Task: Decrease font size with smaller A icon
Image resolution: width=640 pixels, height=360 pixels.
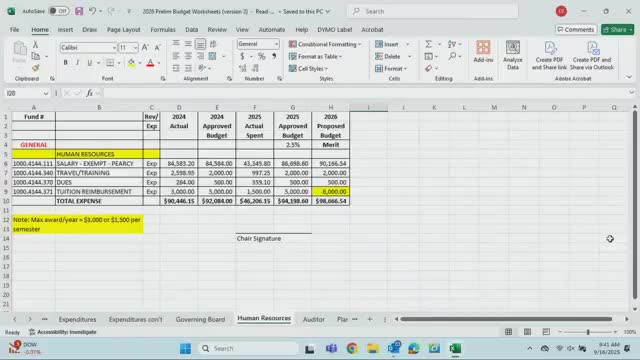Action: tap(158, 48)
